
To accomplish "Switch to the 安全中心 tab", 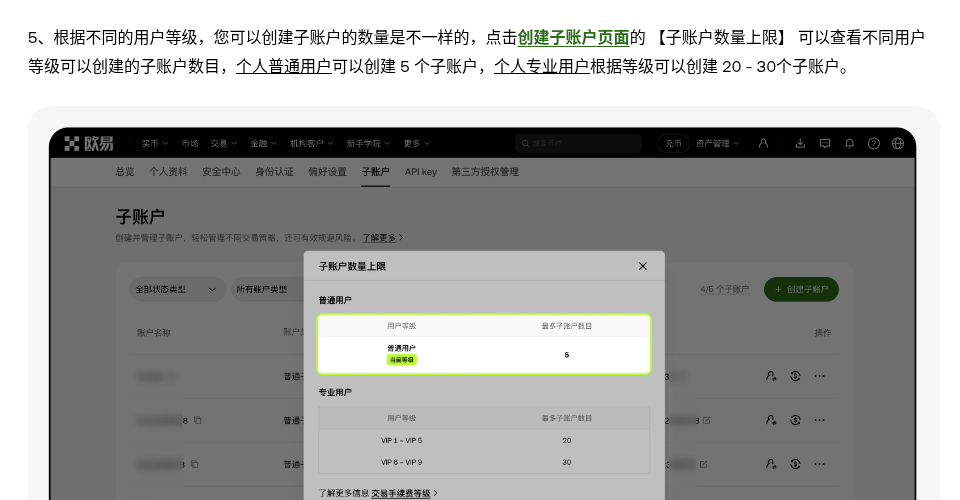I will click(221, 172).
